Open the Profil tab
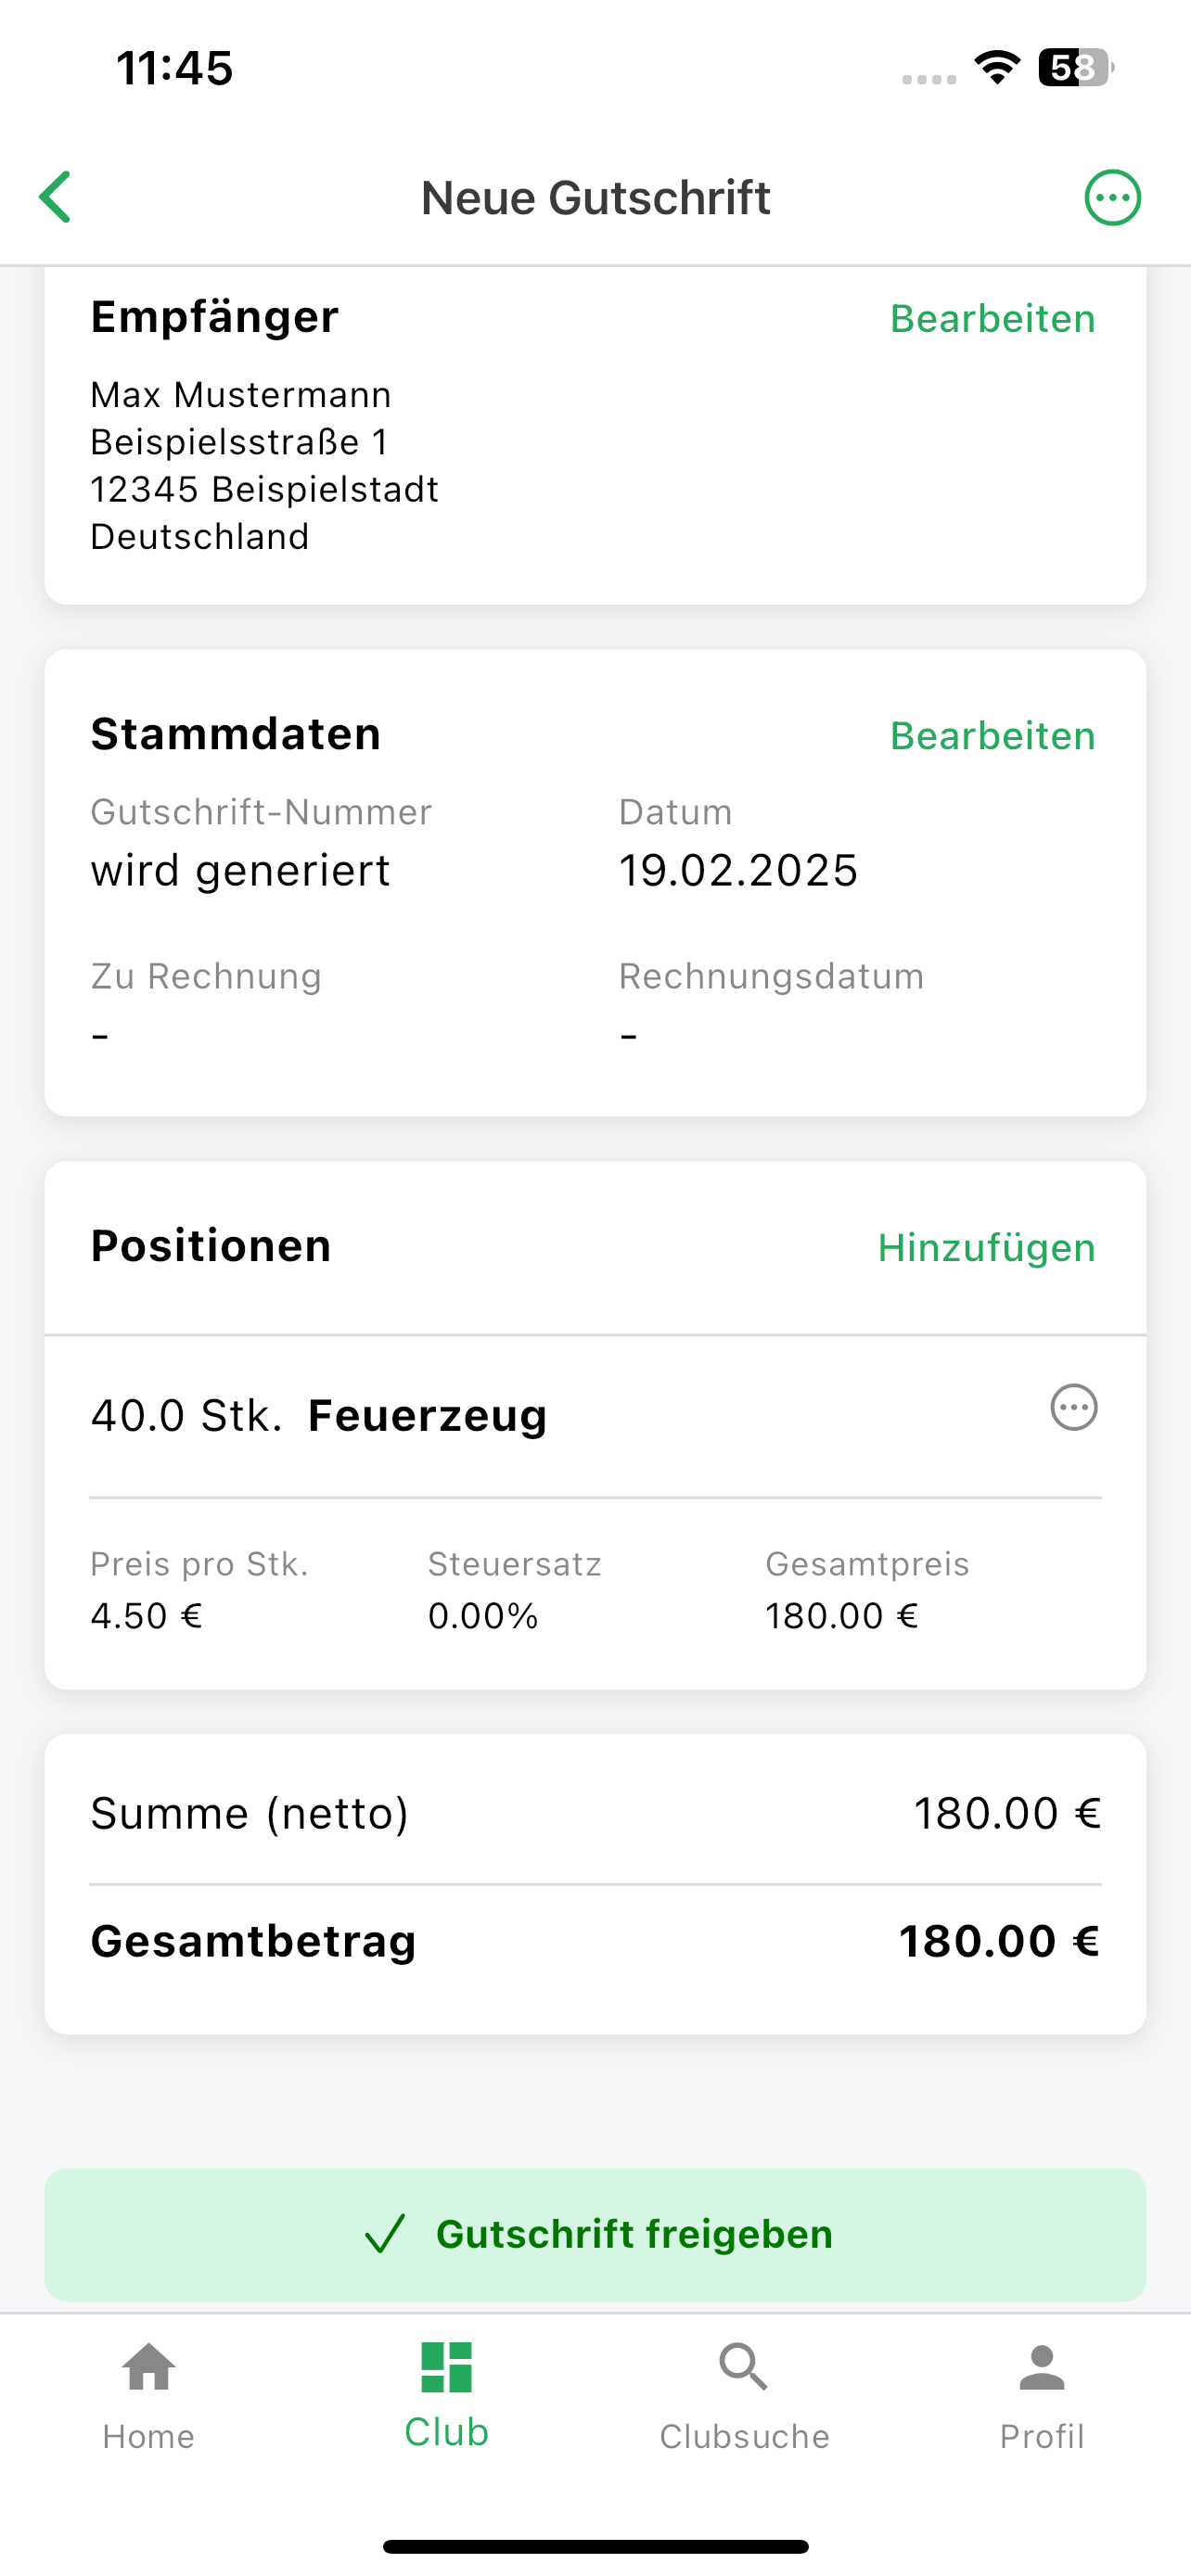1191x2576 pixels. coord(1042,2396)
